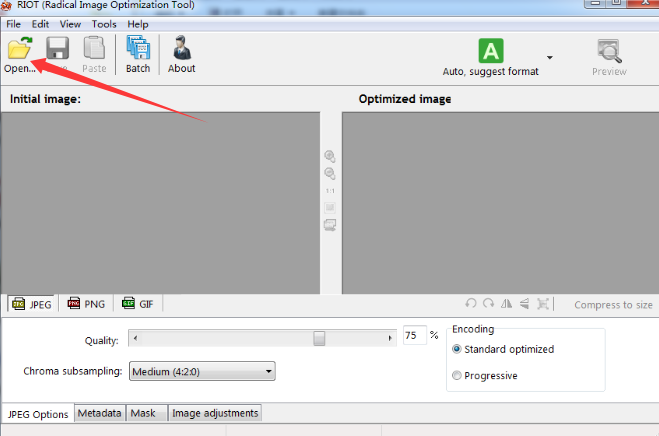Image resolution: width=659 pixels, height=436 pixels.
Task: Click the Optimized image pane
Action: pyautogui.click(x=501, y=203)
